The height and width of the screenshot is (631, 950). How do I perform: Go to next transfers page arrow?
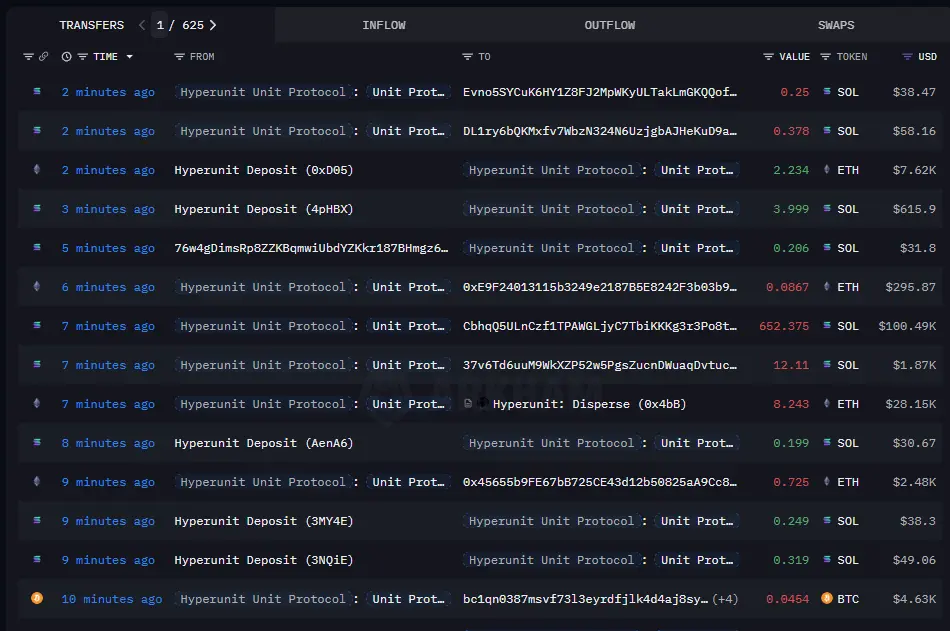click(x=213, y=25)
